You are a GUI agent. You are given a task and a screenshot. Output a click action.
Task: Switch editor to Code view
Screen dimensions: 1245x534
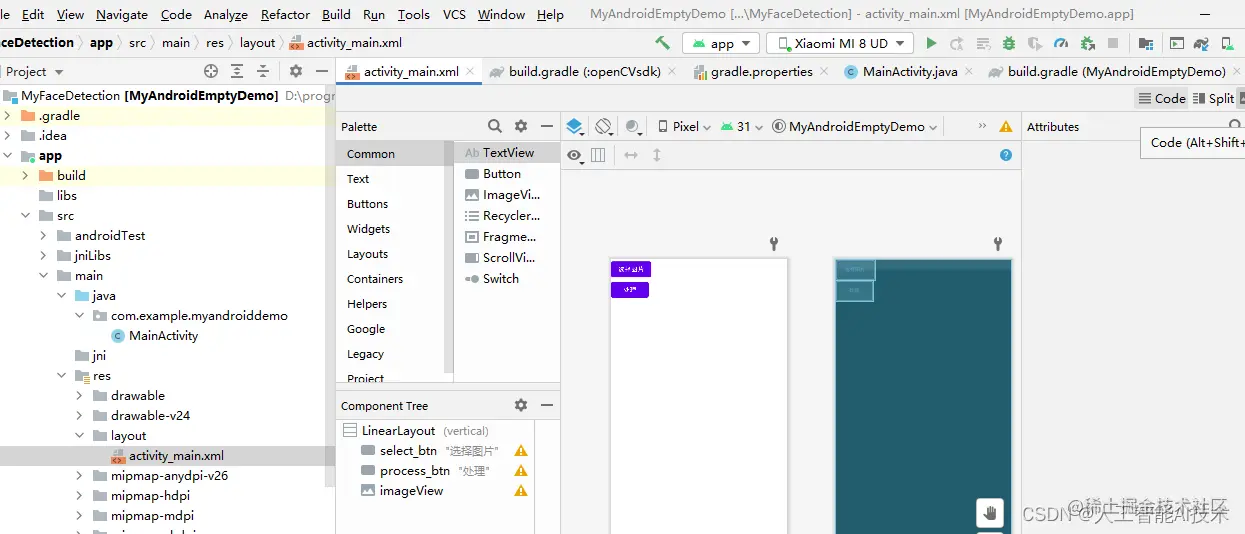point(1161,98)
